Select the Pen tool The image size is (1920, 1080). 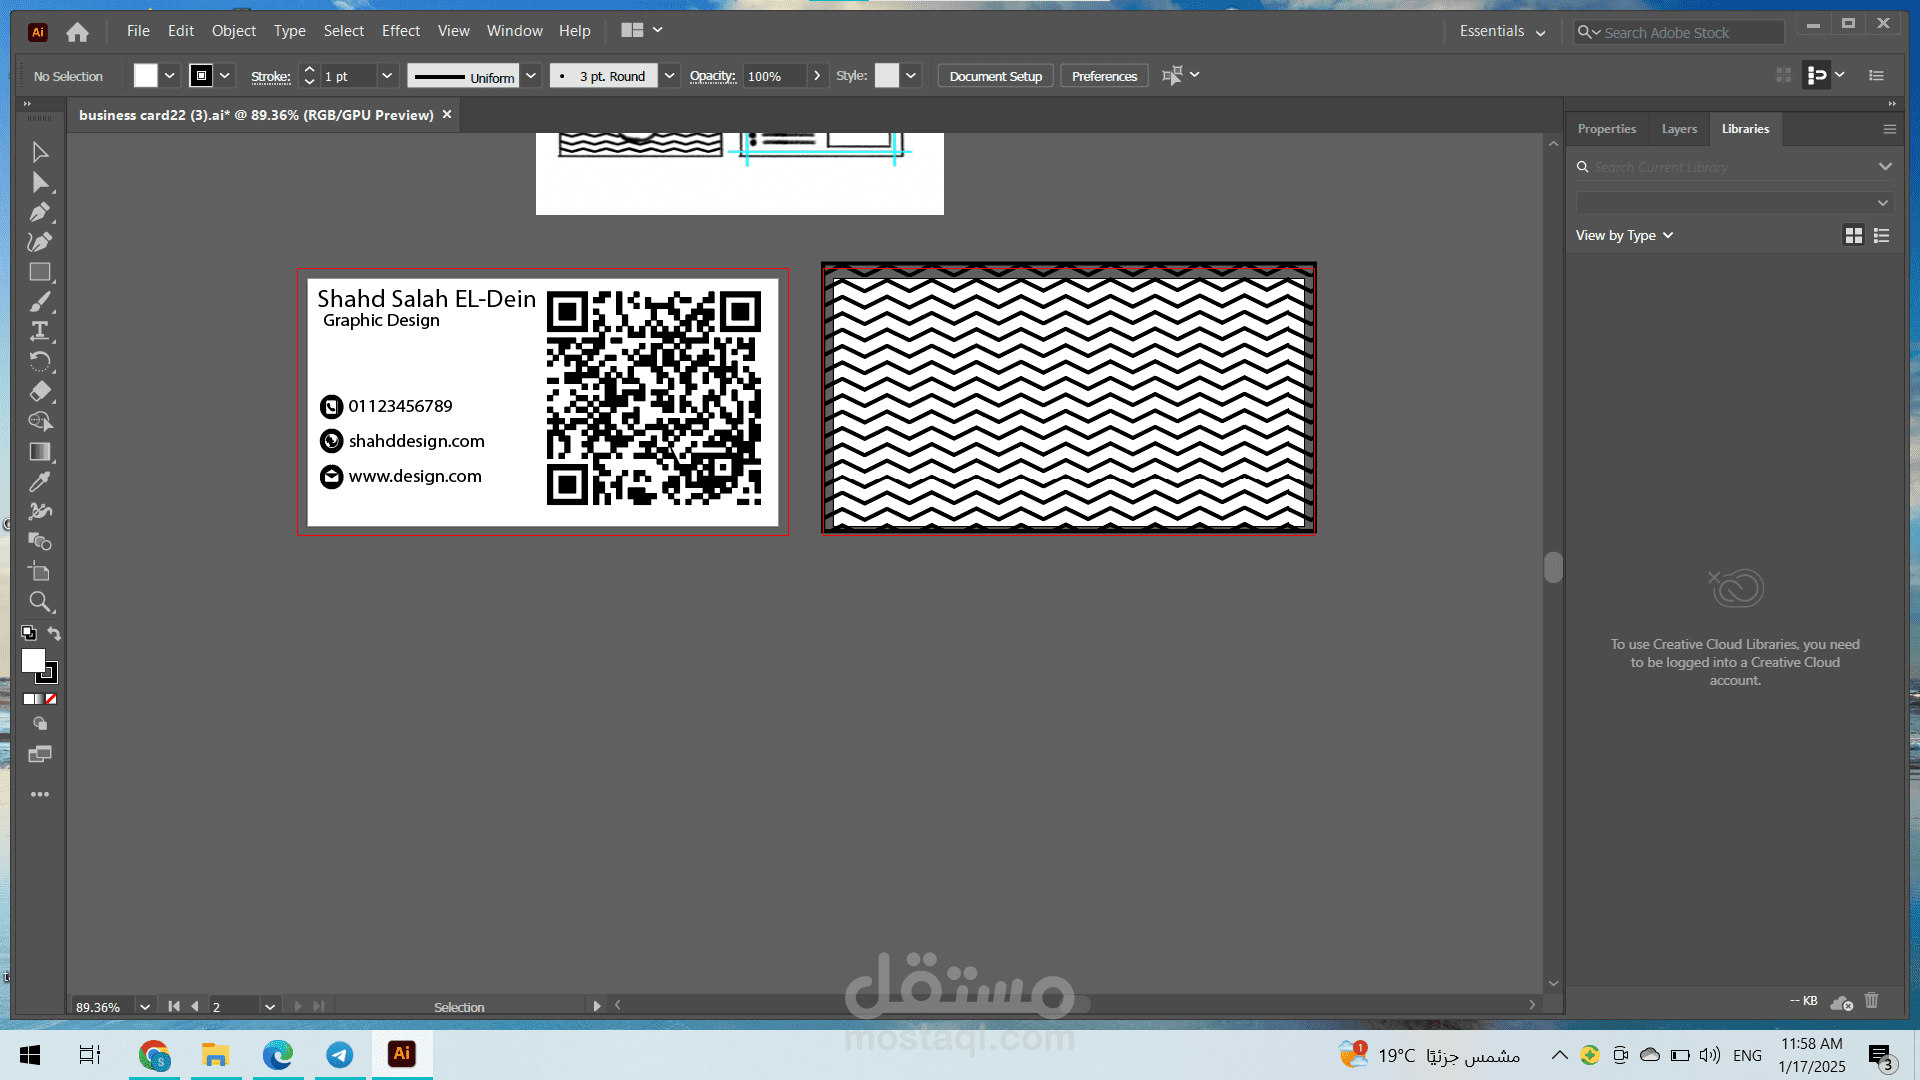coord(40,212)
